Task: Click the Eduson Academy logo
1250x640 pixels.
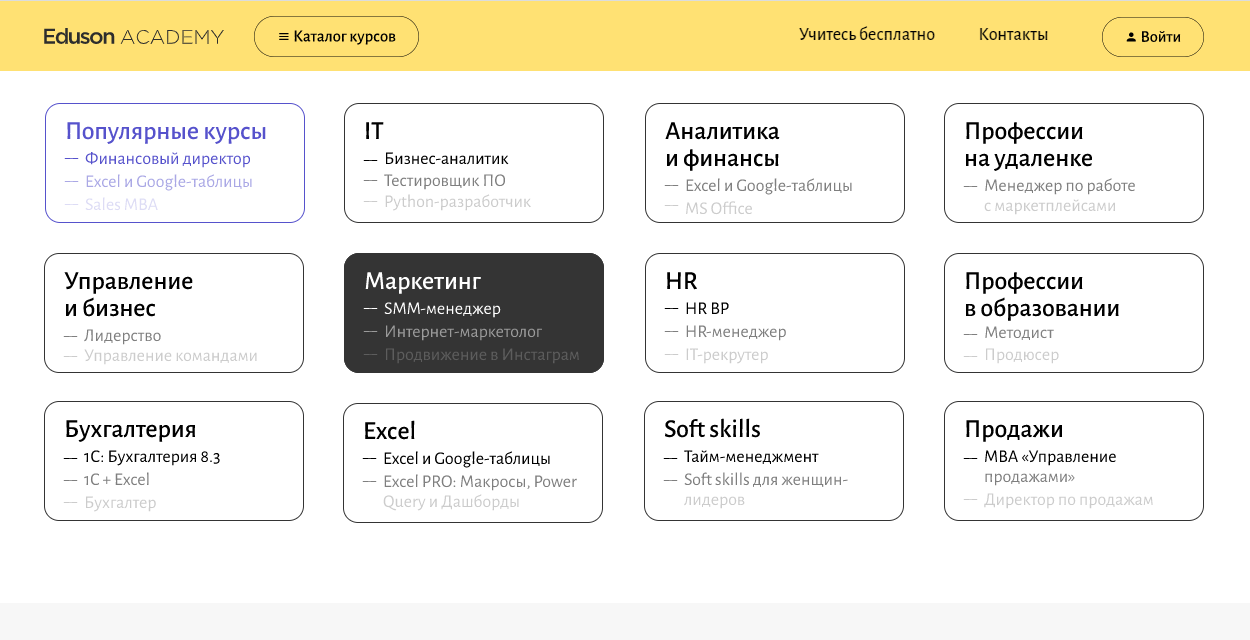Action: click(x=133, y=37)
